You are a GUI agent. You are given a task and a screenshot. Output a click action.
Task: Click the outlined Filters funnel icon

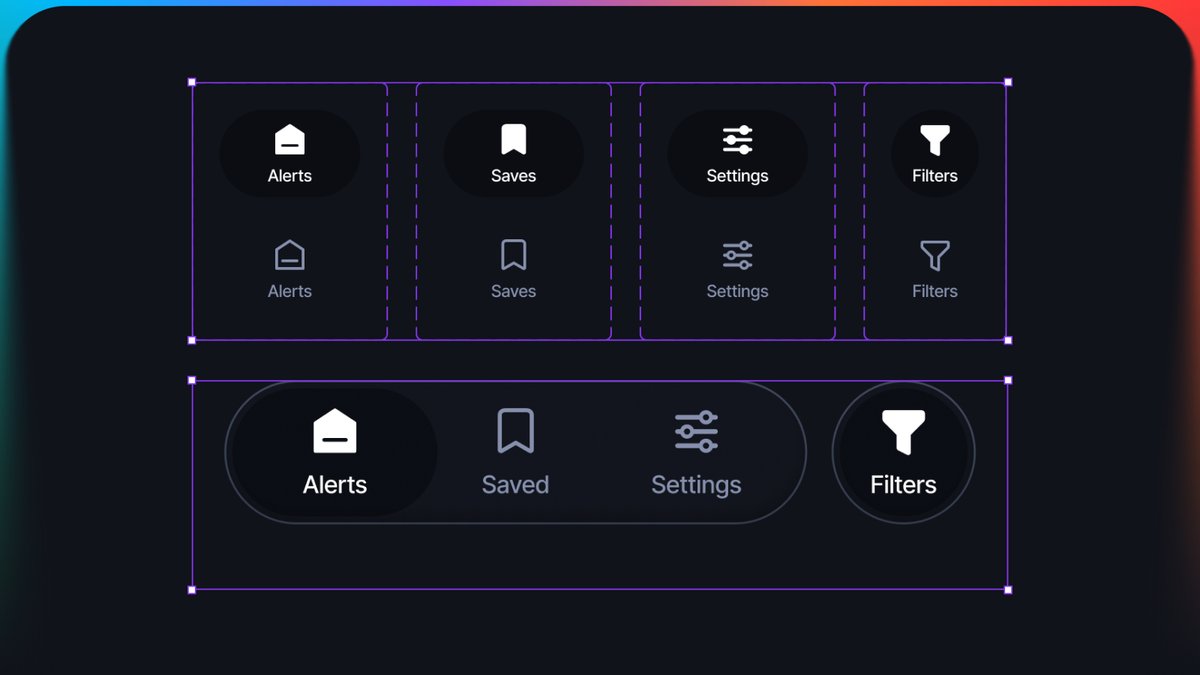[935, 257]
